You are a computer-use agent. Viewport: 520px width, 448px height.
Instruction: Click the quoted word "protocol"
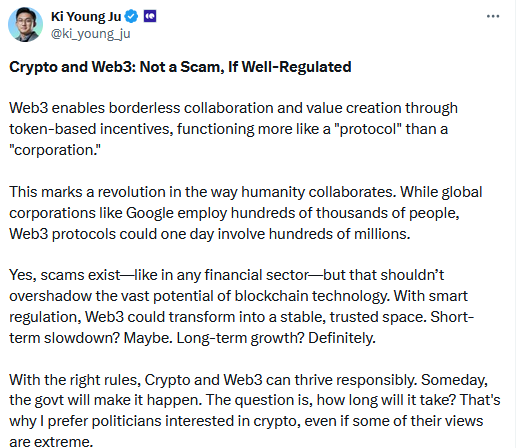(x=370, y=129)
